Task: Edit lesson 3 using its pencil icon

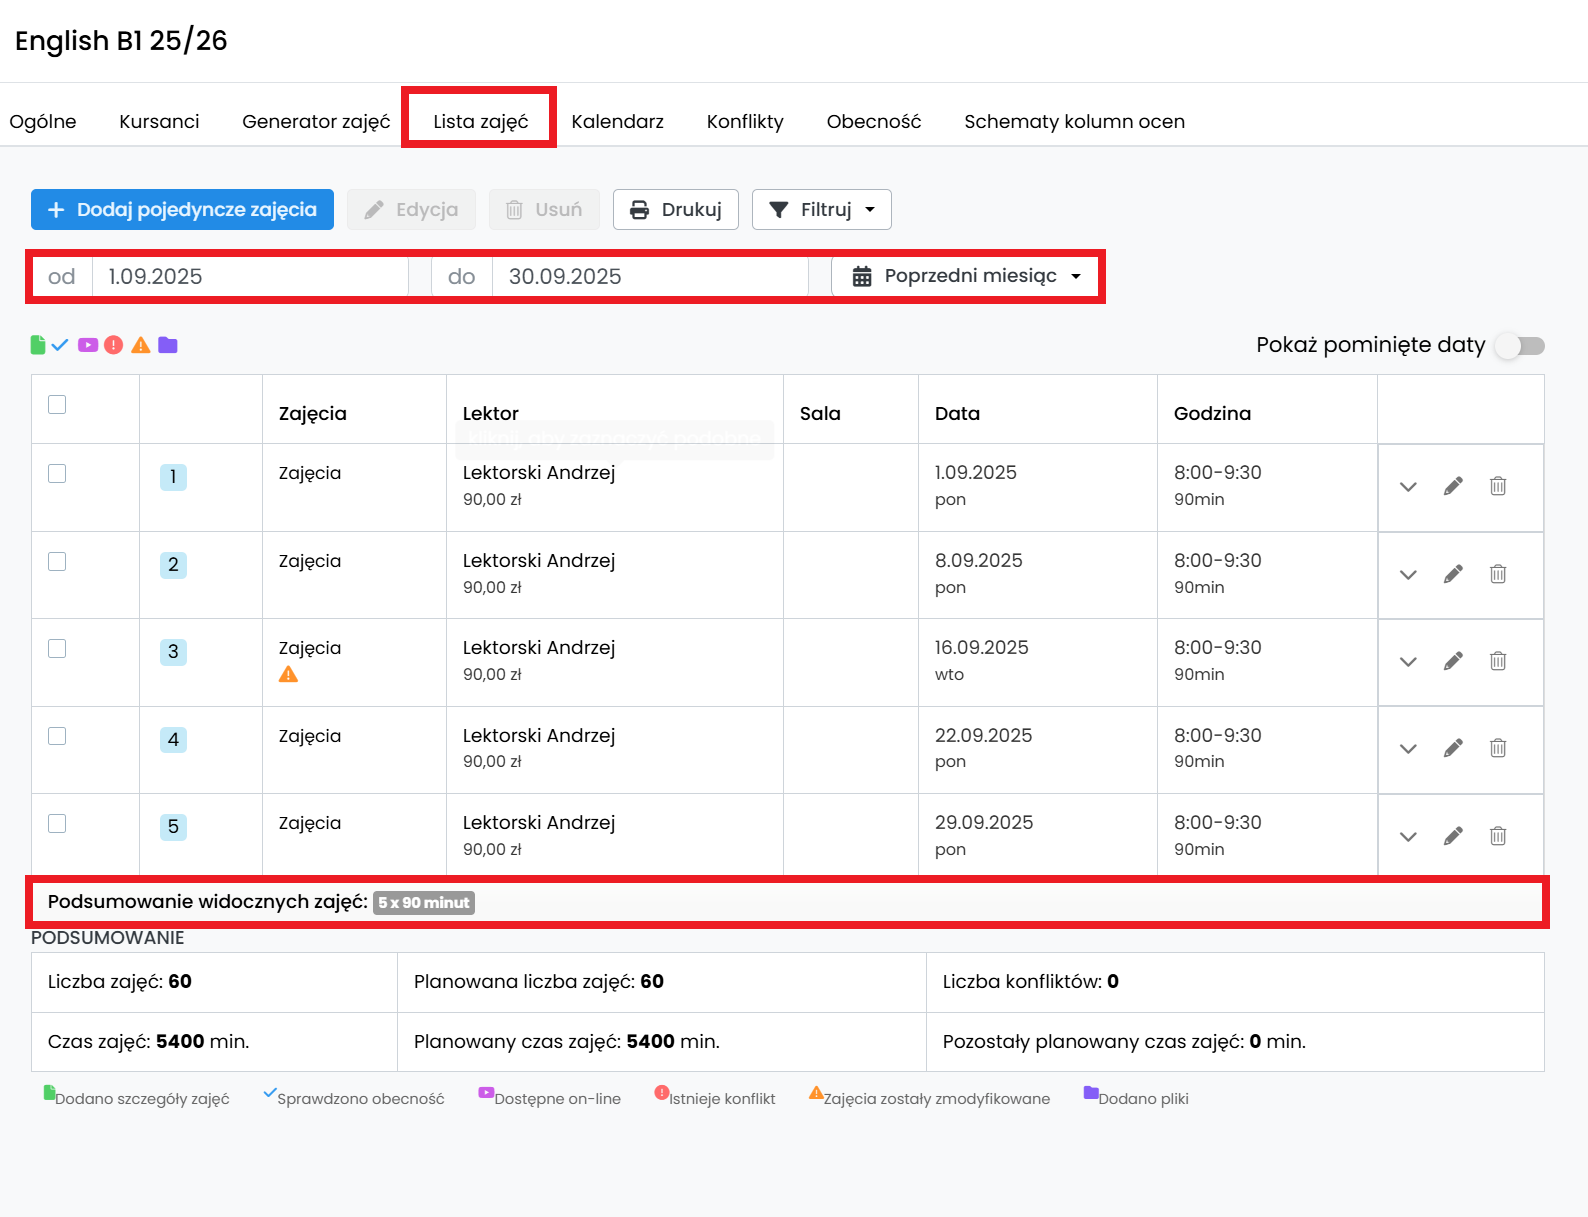Action: [1453, 661]
